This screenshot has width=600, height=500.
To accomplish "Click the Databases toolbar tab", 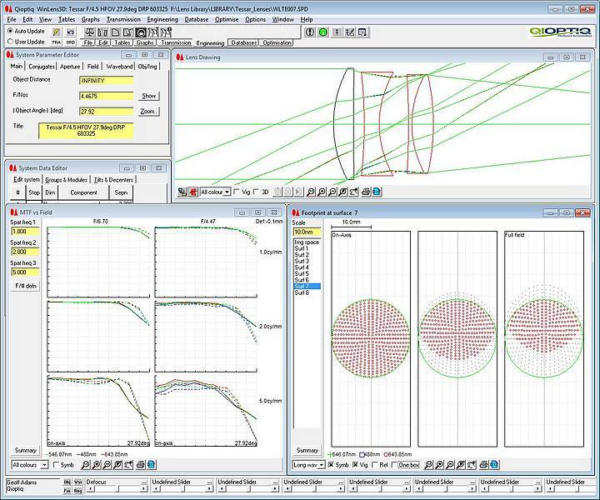I will pyautogui.click(x=243, y=42).
